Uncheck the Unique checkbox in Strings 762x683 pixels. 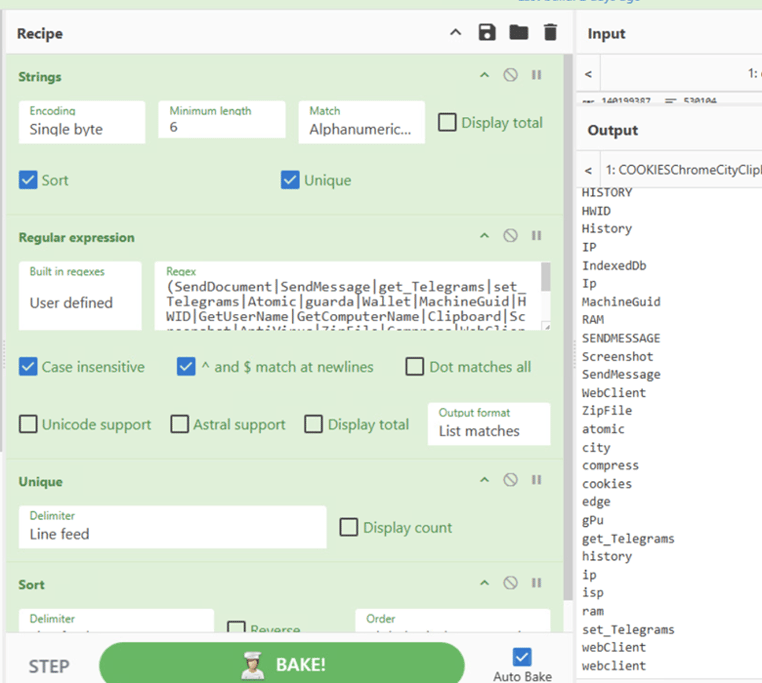[290, 180]
